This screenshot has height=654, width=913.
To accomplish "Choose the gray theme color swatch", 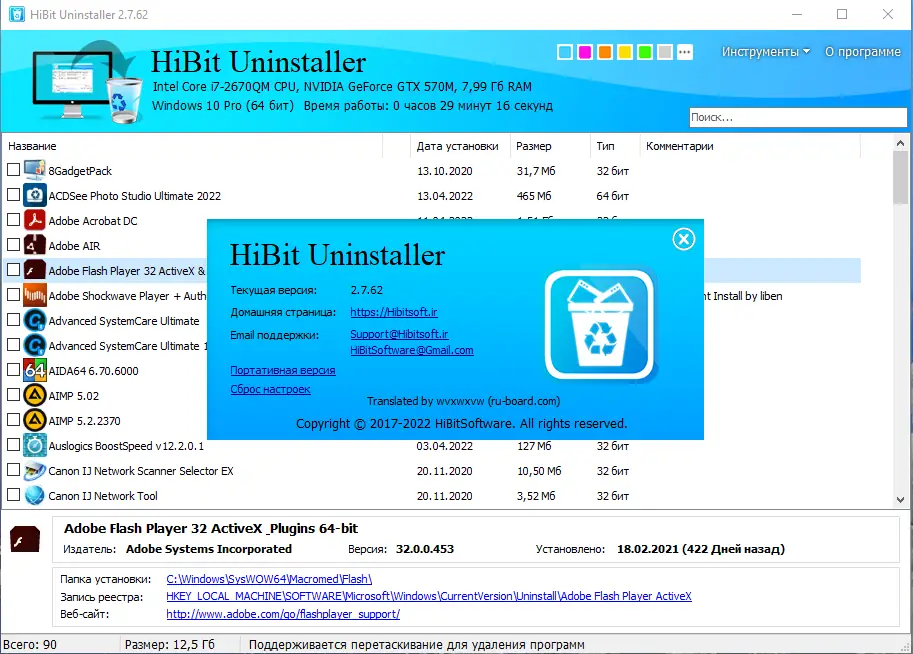I will 664,52.
